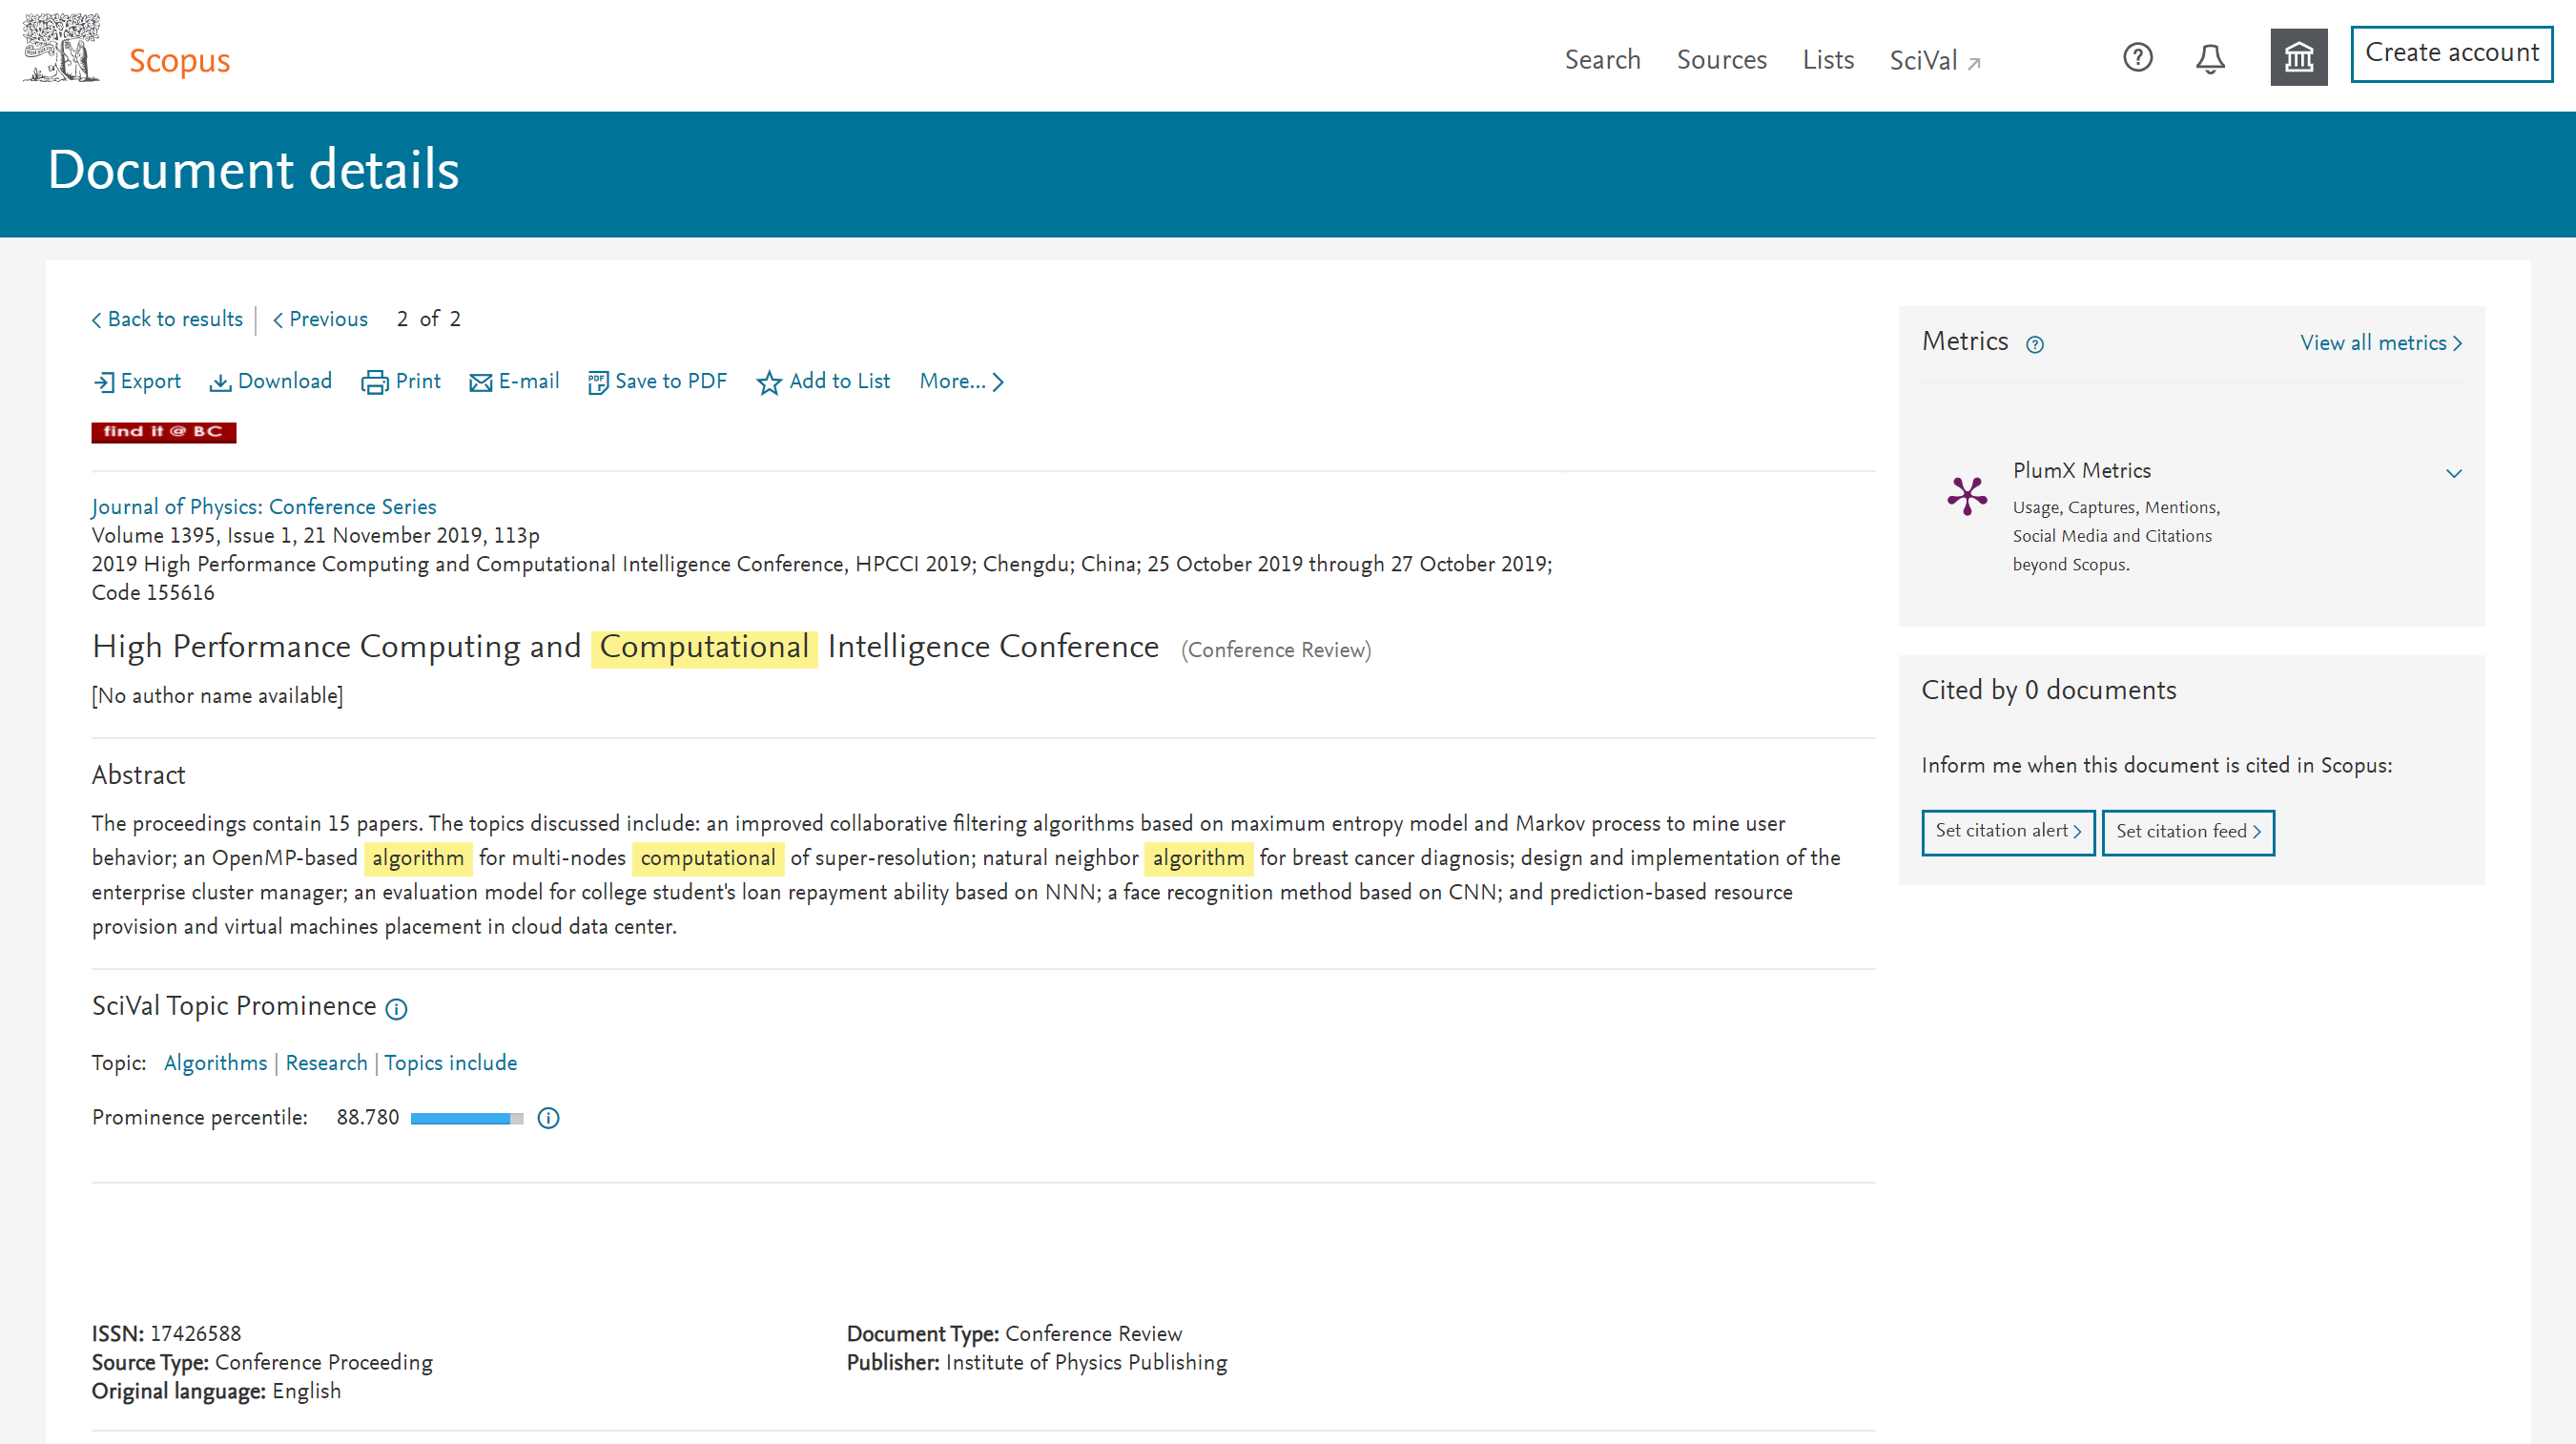Open the Topics include link

tap(451, 1063)
